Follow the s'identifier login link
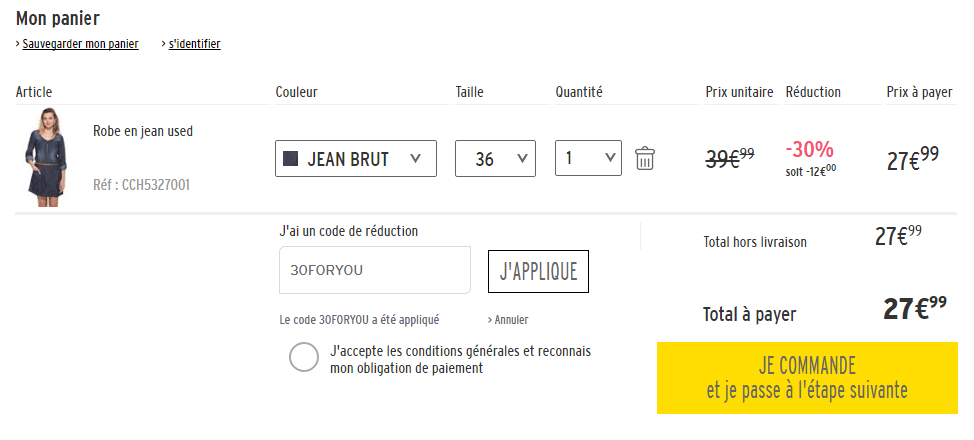This screenshot has height=440, width=974. pos(195,44)
